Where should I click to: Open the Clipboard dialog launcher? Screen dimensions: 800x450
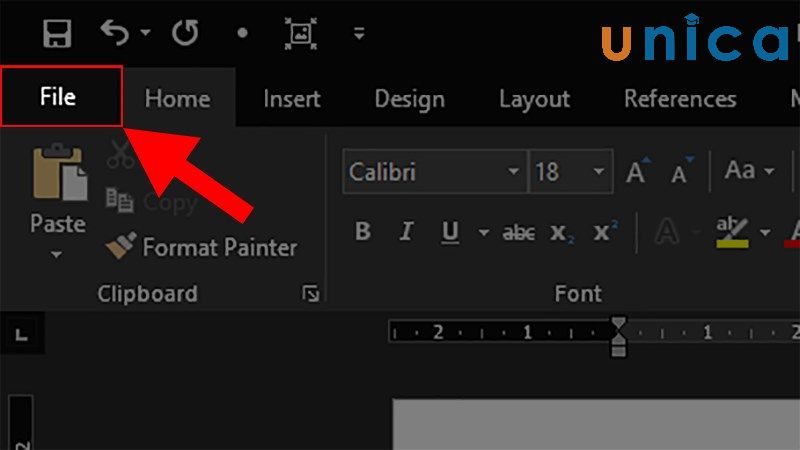[x=311, y=293]
